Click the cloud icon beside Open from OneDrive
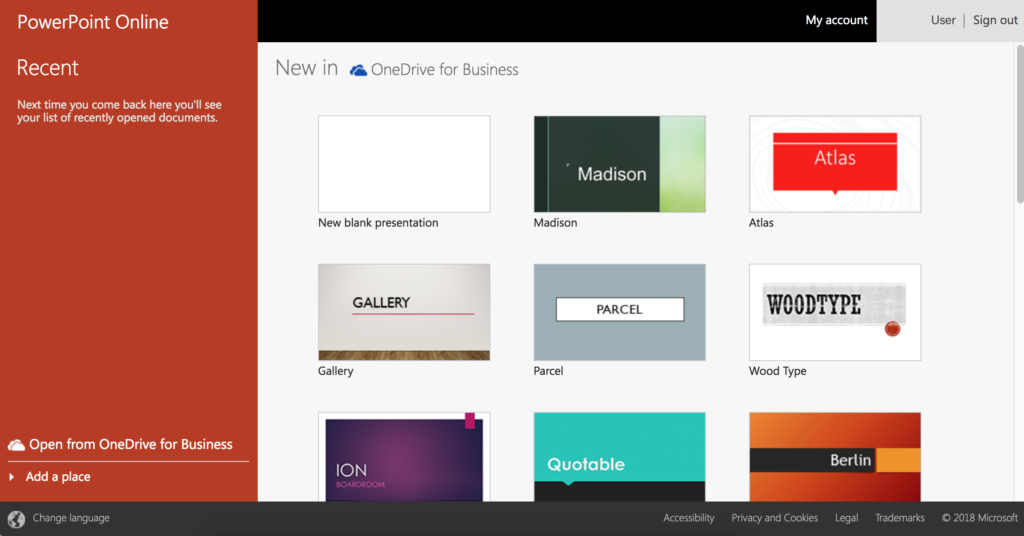The height and width of the screenshot is (536, 1024). click(16, 445)
